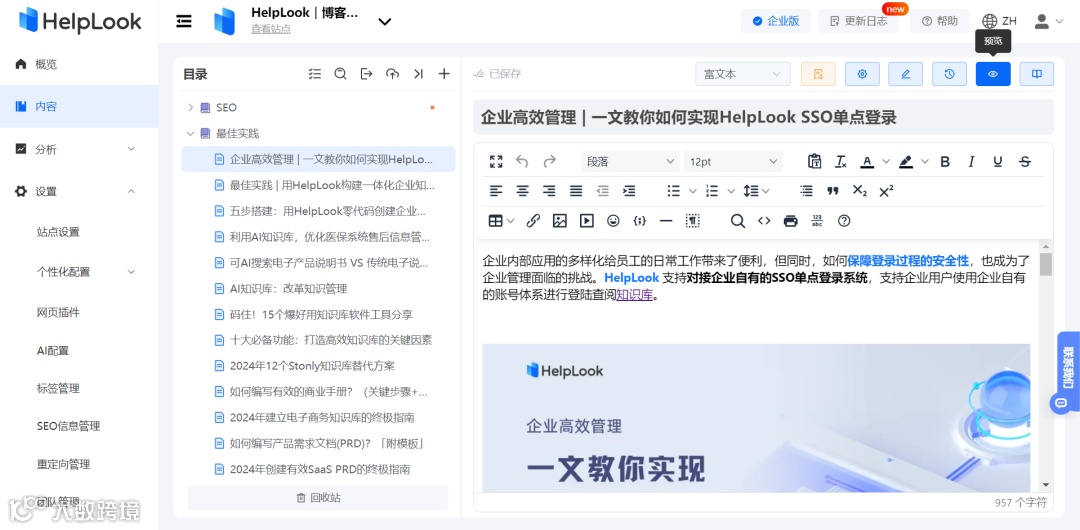Center align text
The image size is (1080, 530).
523,191
